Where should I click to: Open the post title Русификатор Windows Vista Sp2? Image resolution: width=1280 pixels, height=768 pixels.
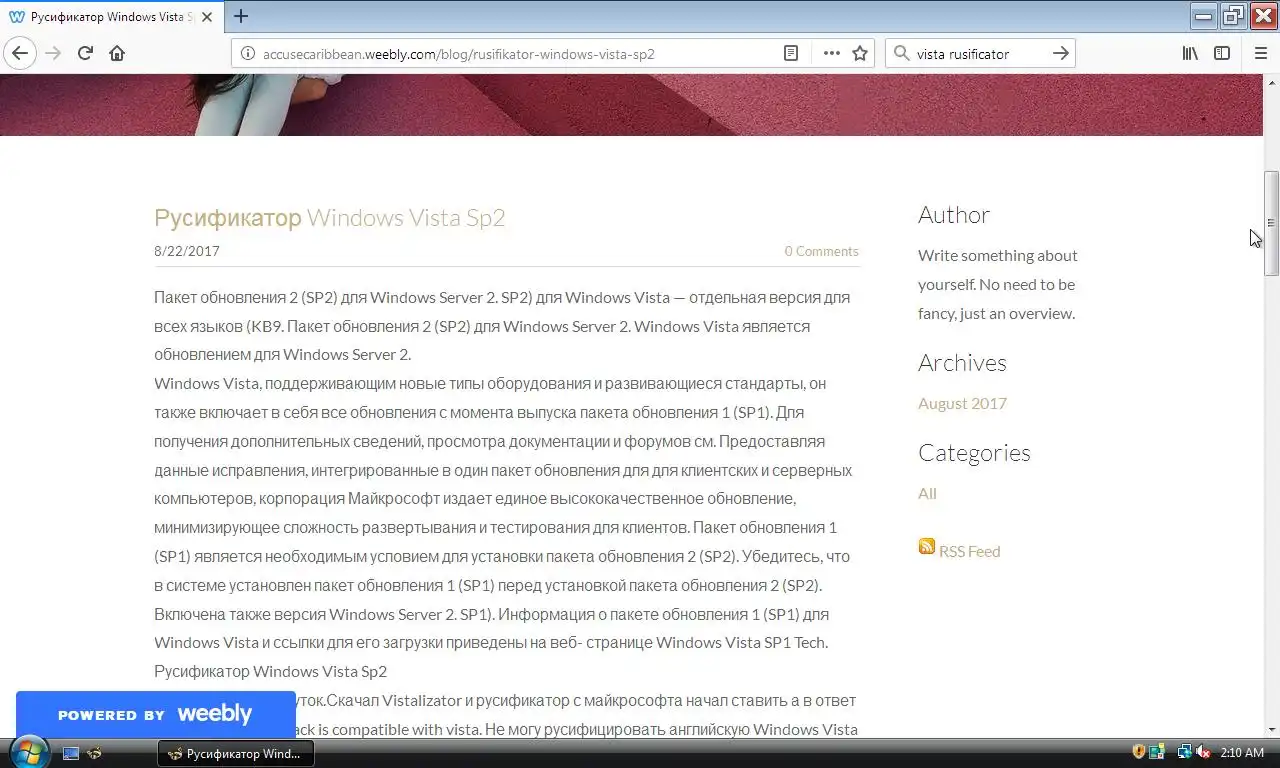329,218
